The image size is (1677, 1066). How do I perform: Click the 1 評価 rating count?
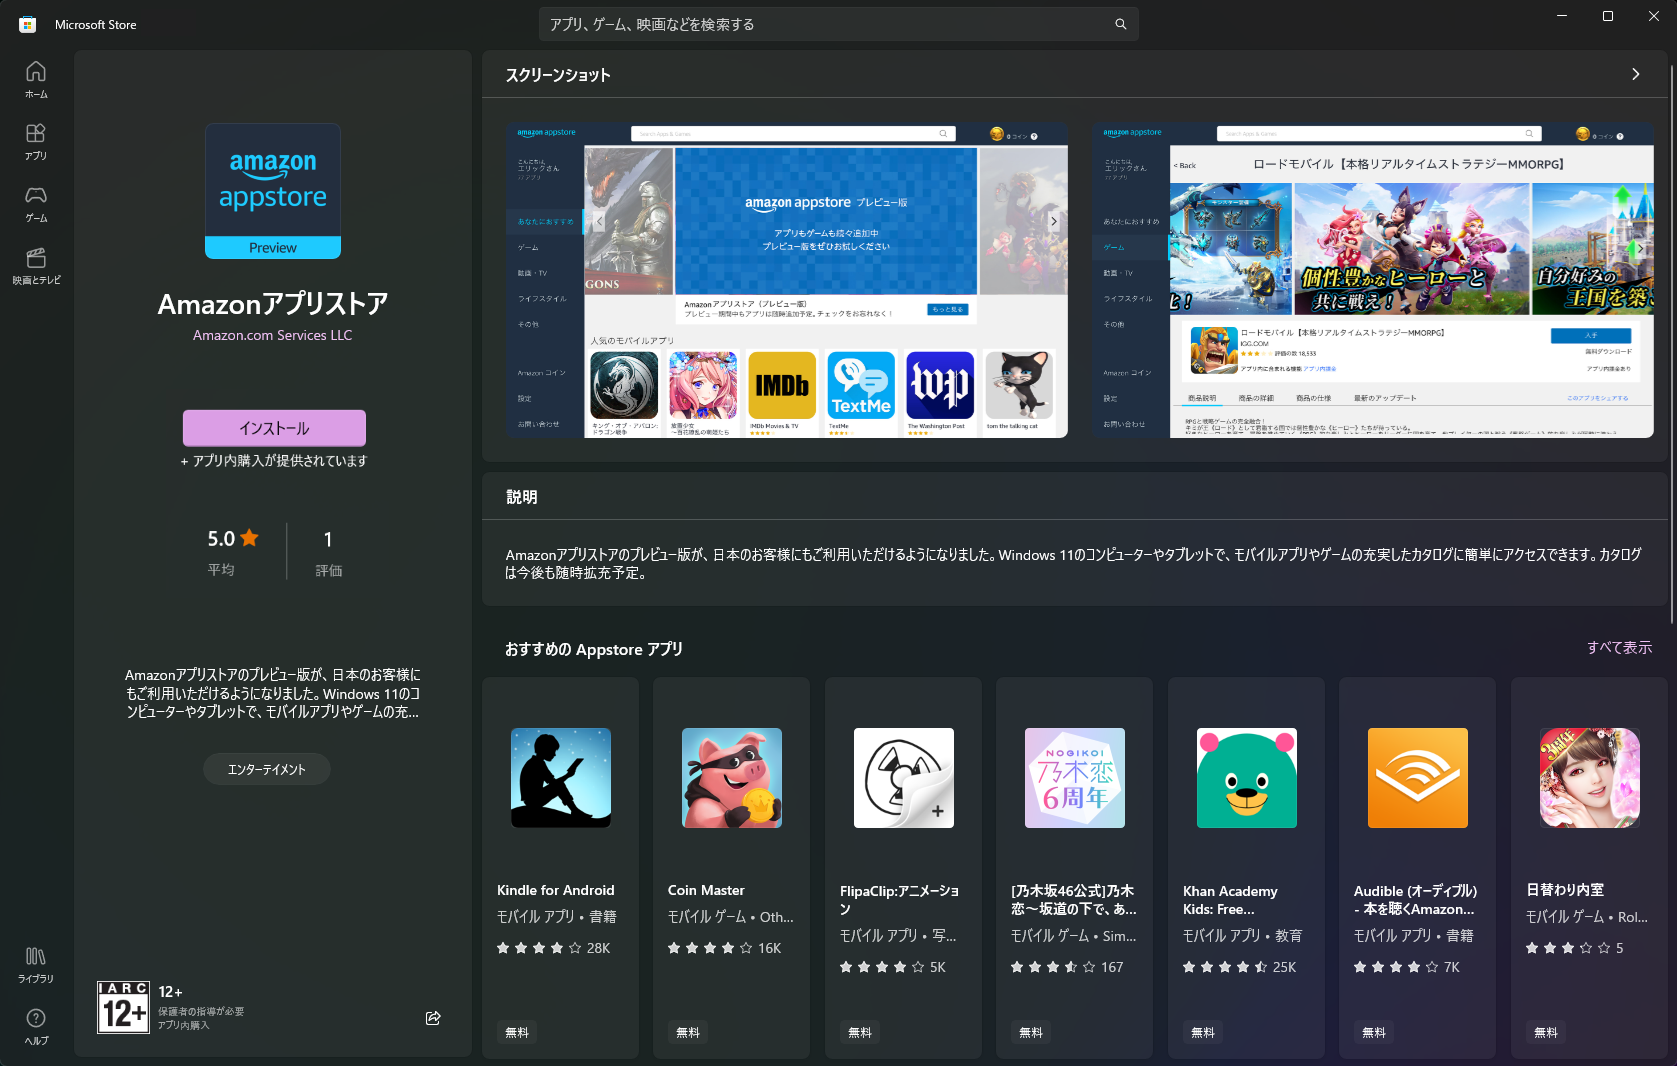(328, 551)
